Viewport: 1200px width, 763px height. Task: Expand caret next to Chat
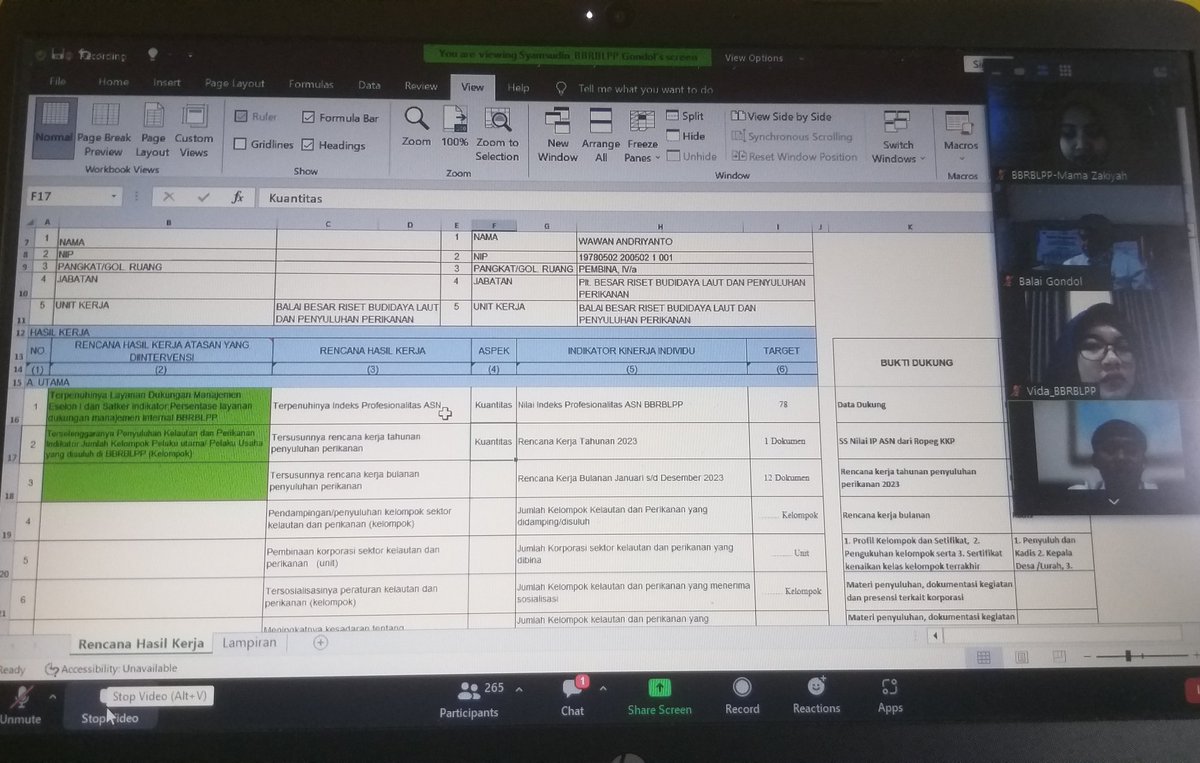[602, 688]
